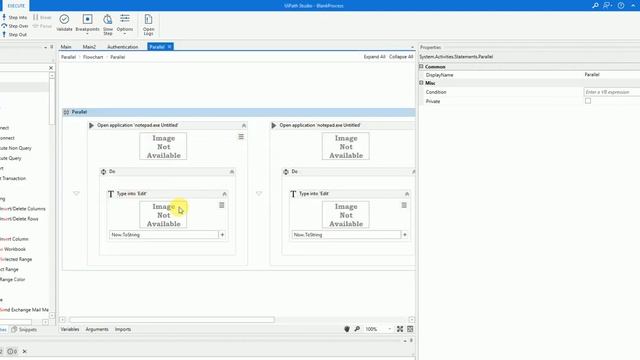Click the Step Into debug button
This screenshot has width=640, height=360.
tap(14, 17)
